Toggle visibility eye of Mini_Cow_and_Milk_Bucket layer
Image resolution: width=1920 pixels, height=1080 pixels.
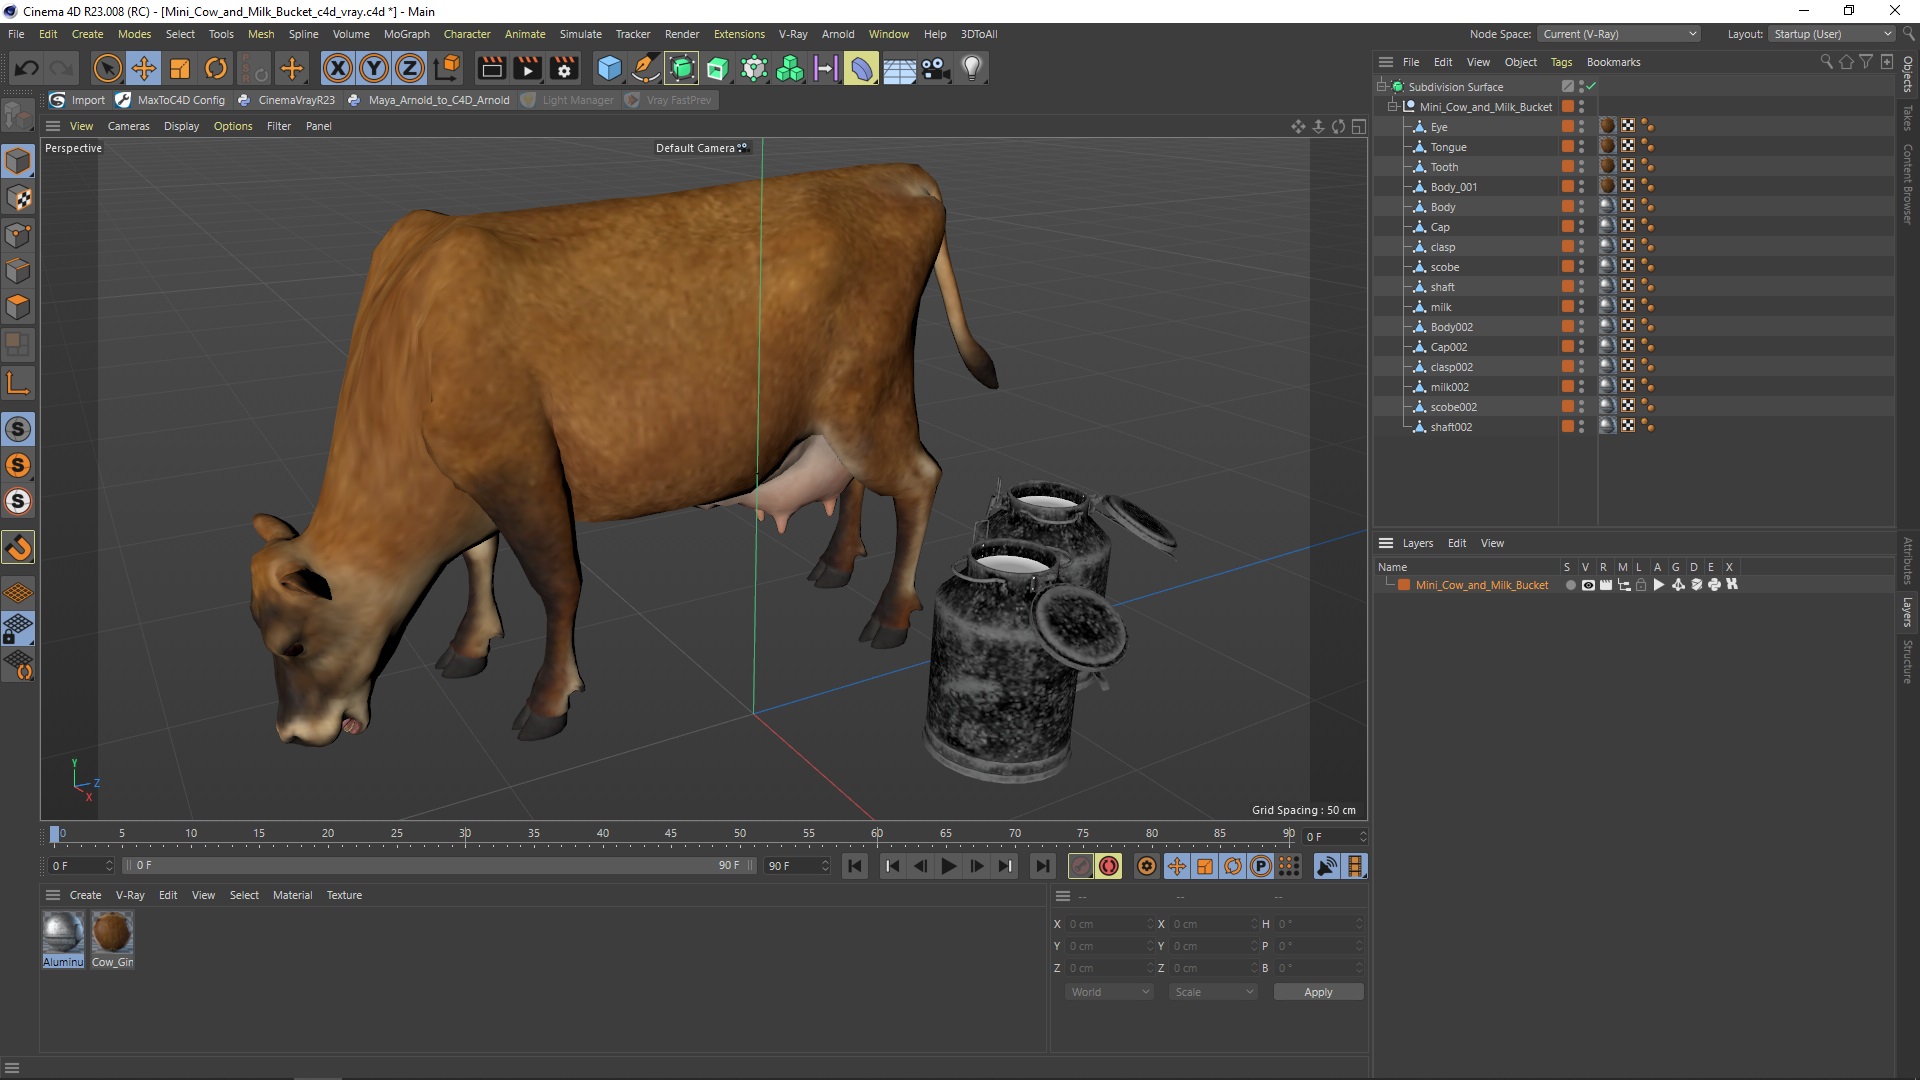1587,585
